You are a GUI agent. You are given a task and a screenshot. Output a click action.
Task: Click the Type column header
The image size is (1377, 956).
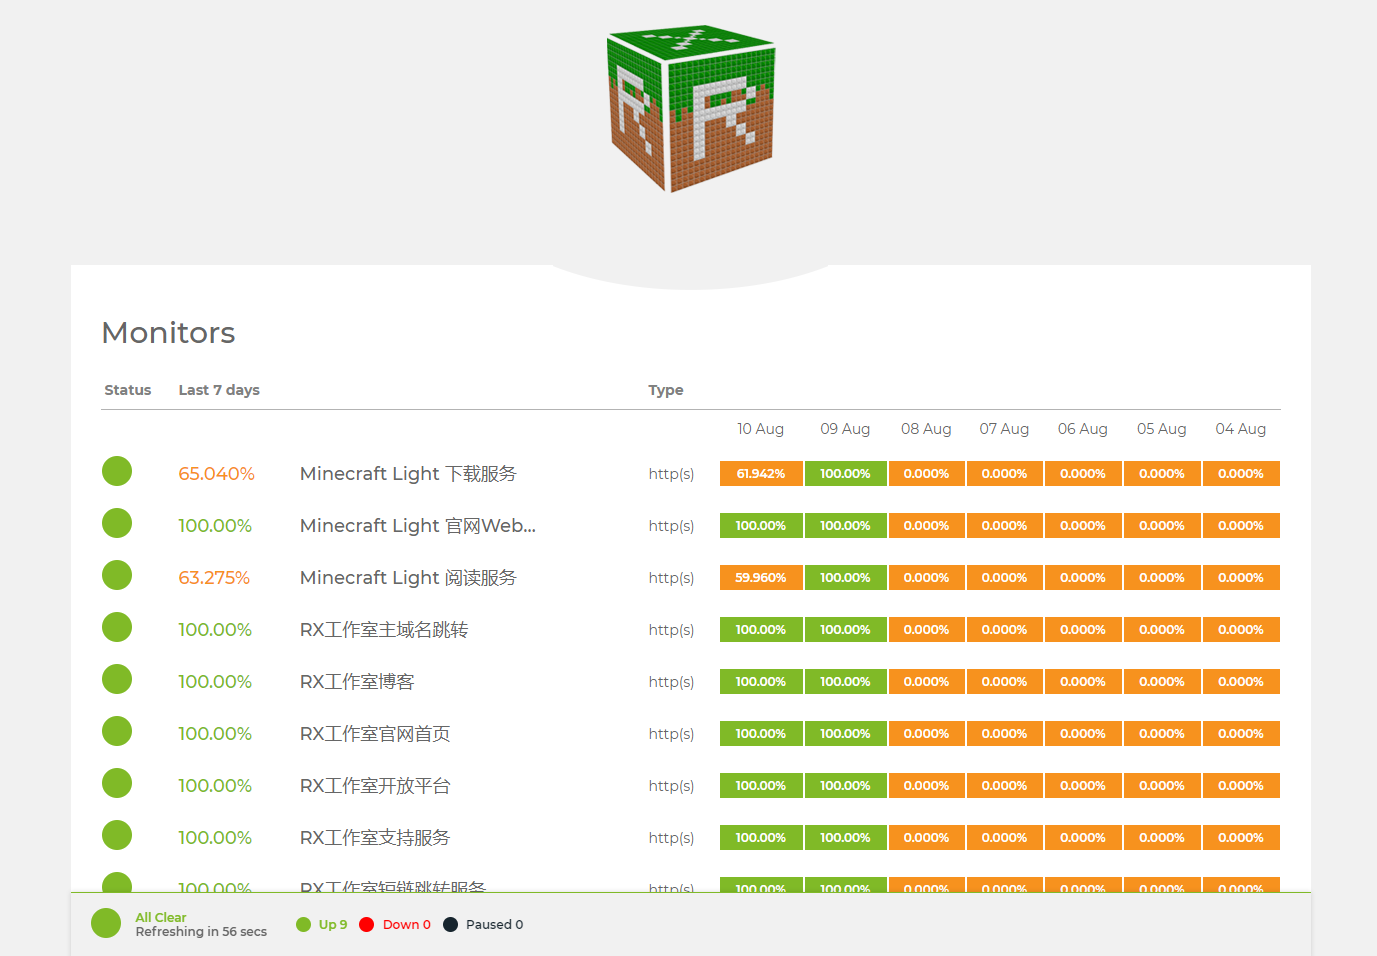[x=666, y=390]
